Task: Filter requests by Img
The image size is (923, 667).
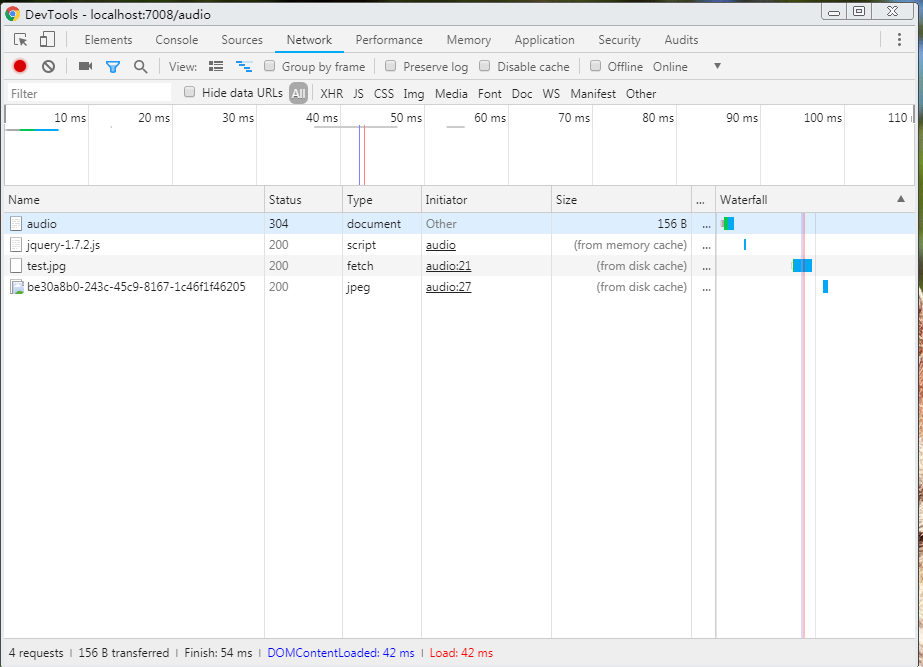Action: pyautogui.click(x=414, y=94)
